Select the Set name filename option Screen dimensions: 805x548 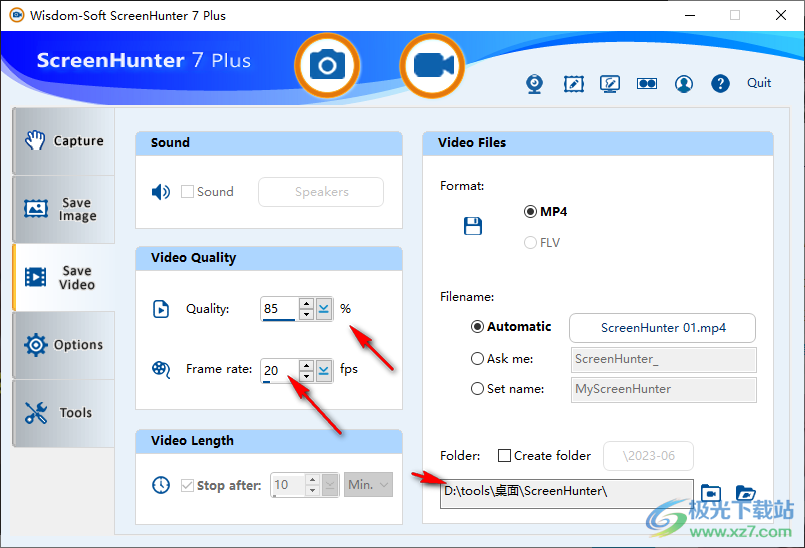tap(477, 389)
